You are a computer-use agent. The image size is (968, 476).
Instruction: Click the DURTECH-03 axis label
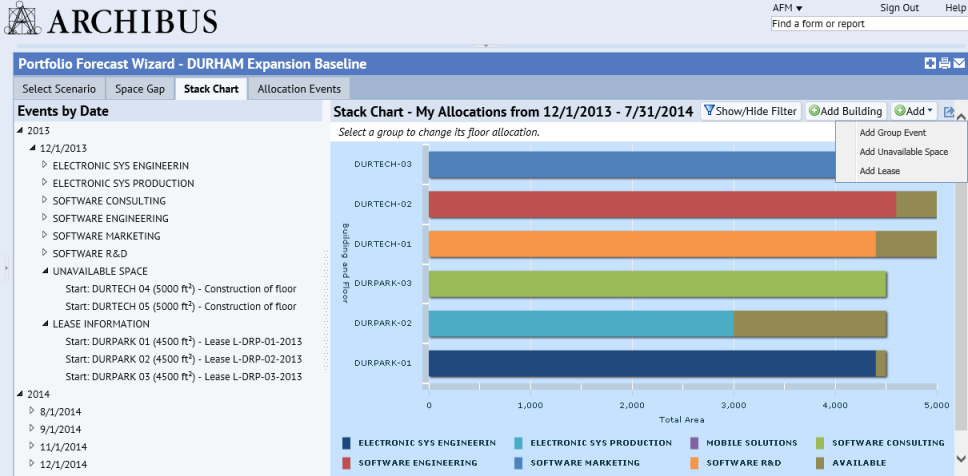click(382, 164)
